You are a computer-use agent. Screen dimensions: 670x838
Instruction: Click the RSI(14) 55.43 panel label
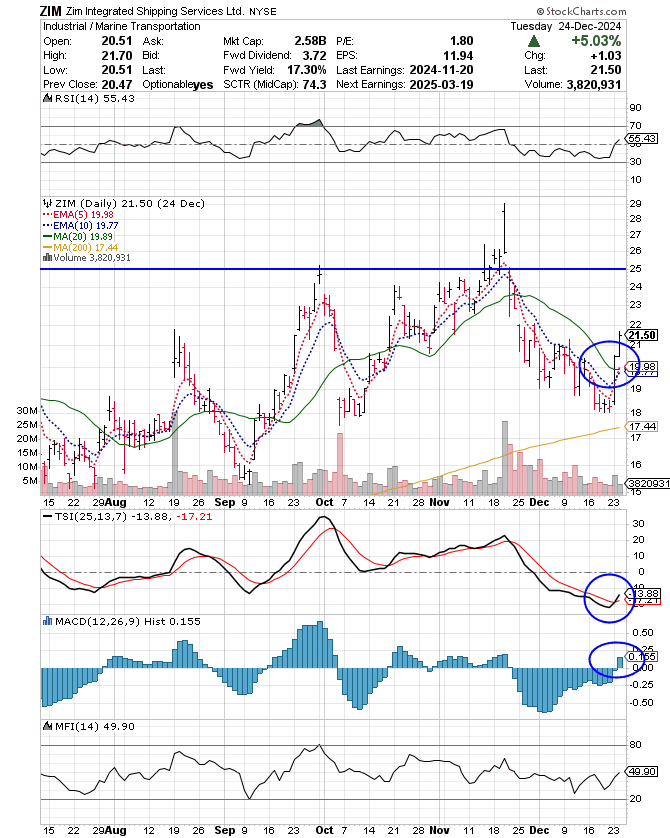point(95,98)
